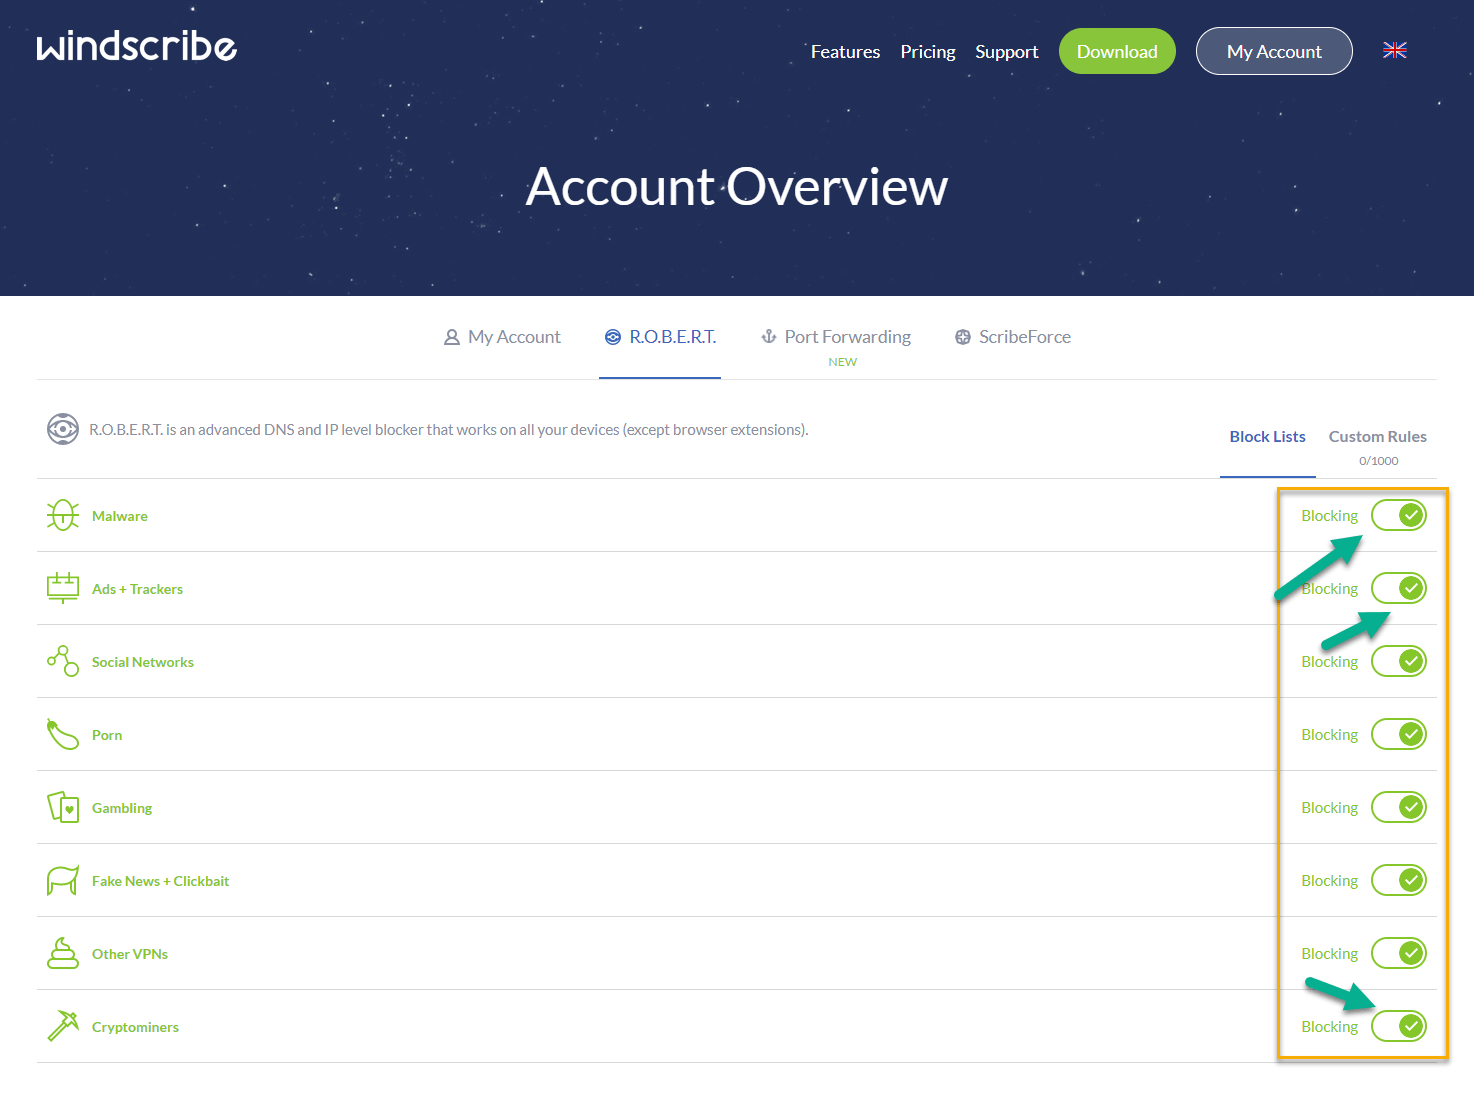Click the R.O.B.E.R.T. eye icon beside description
This screenshot has width=1474, height=1093.
(63, 429)
